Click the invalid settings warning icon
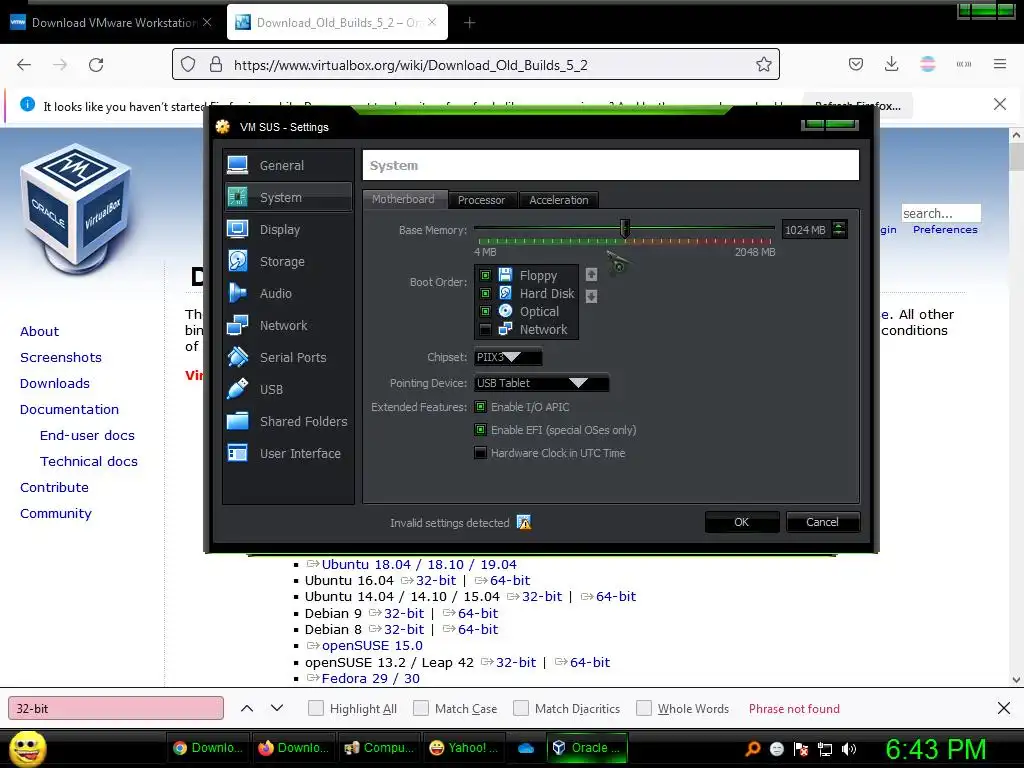Viewport: 1024px width, 768px height. [x=524, y=522]
